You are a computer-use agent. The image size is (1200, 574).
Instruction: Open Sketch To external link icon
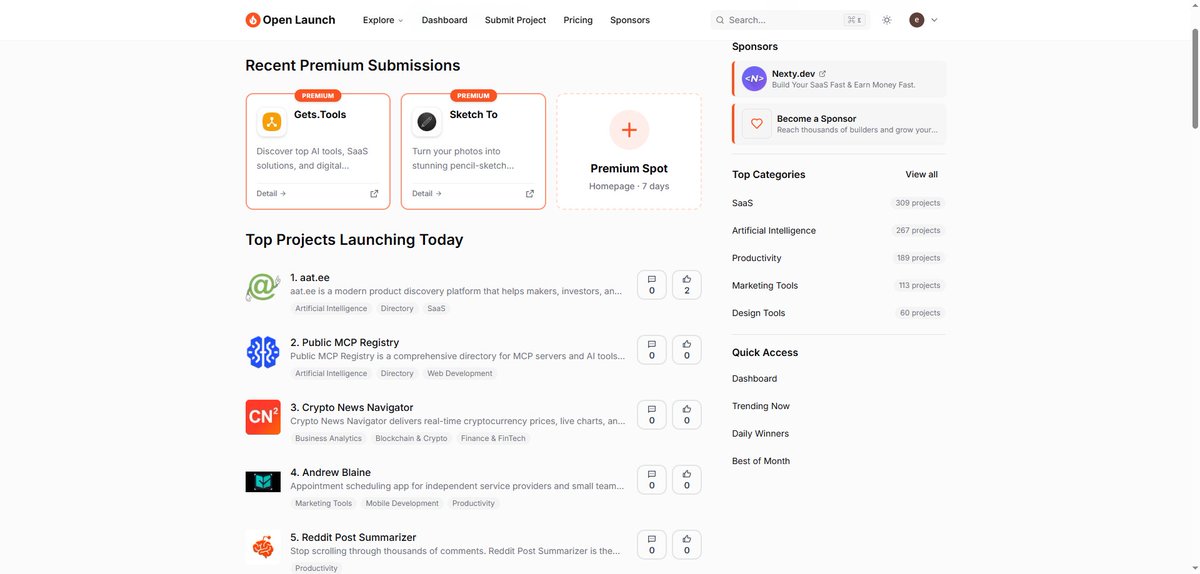(530, 194)
